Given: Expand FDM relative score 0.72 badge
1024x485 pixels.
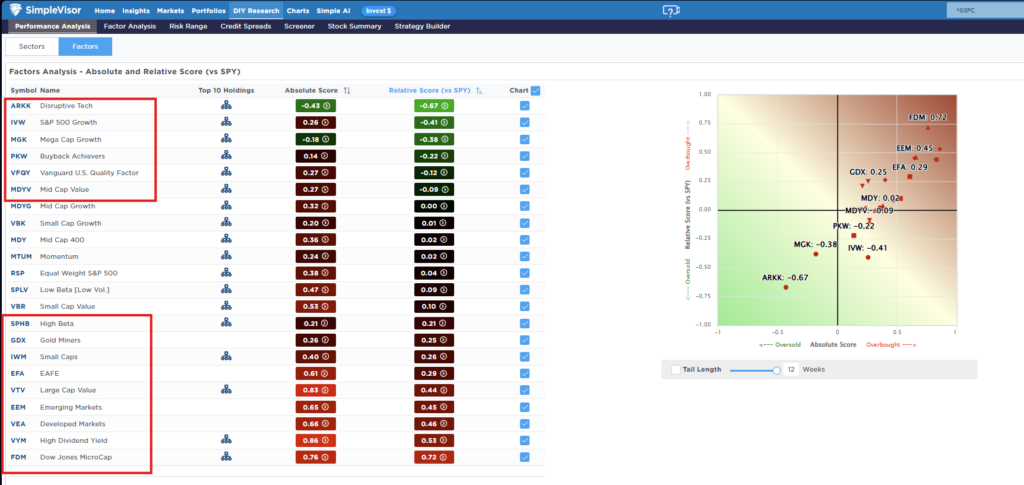Looking at the screenshot, I should 434,457.
